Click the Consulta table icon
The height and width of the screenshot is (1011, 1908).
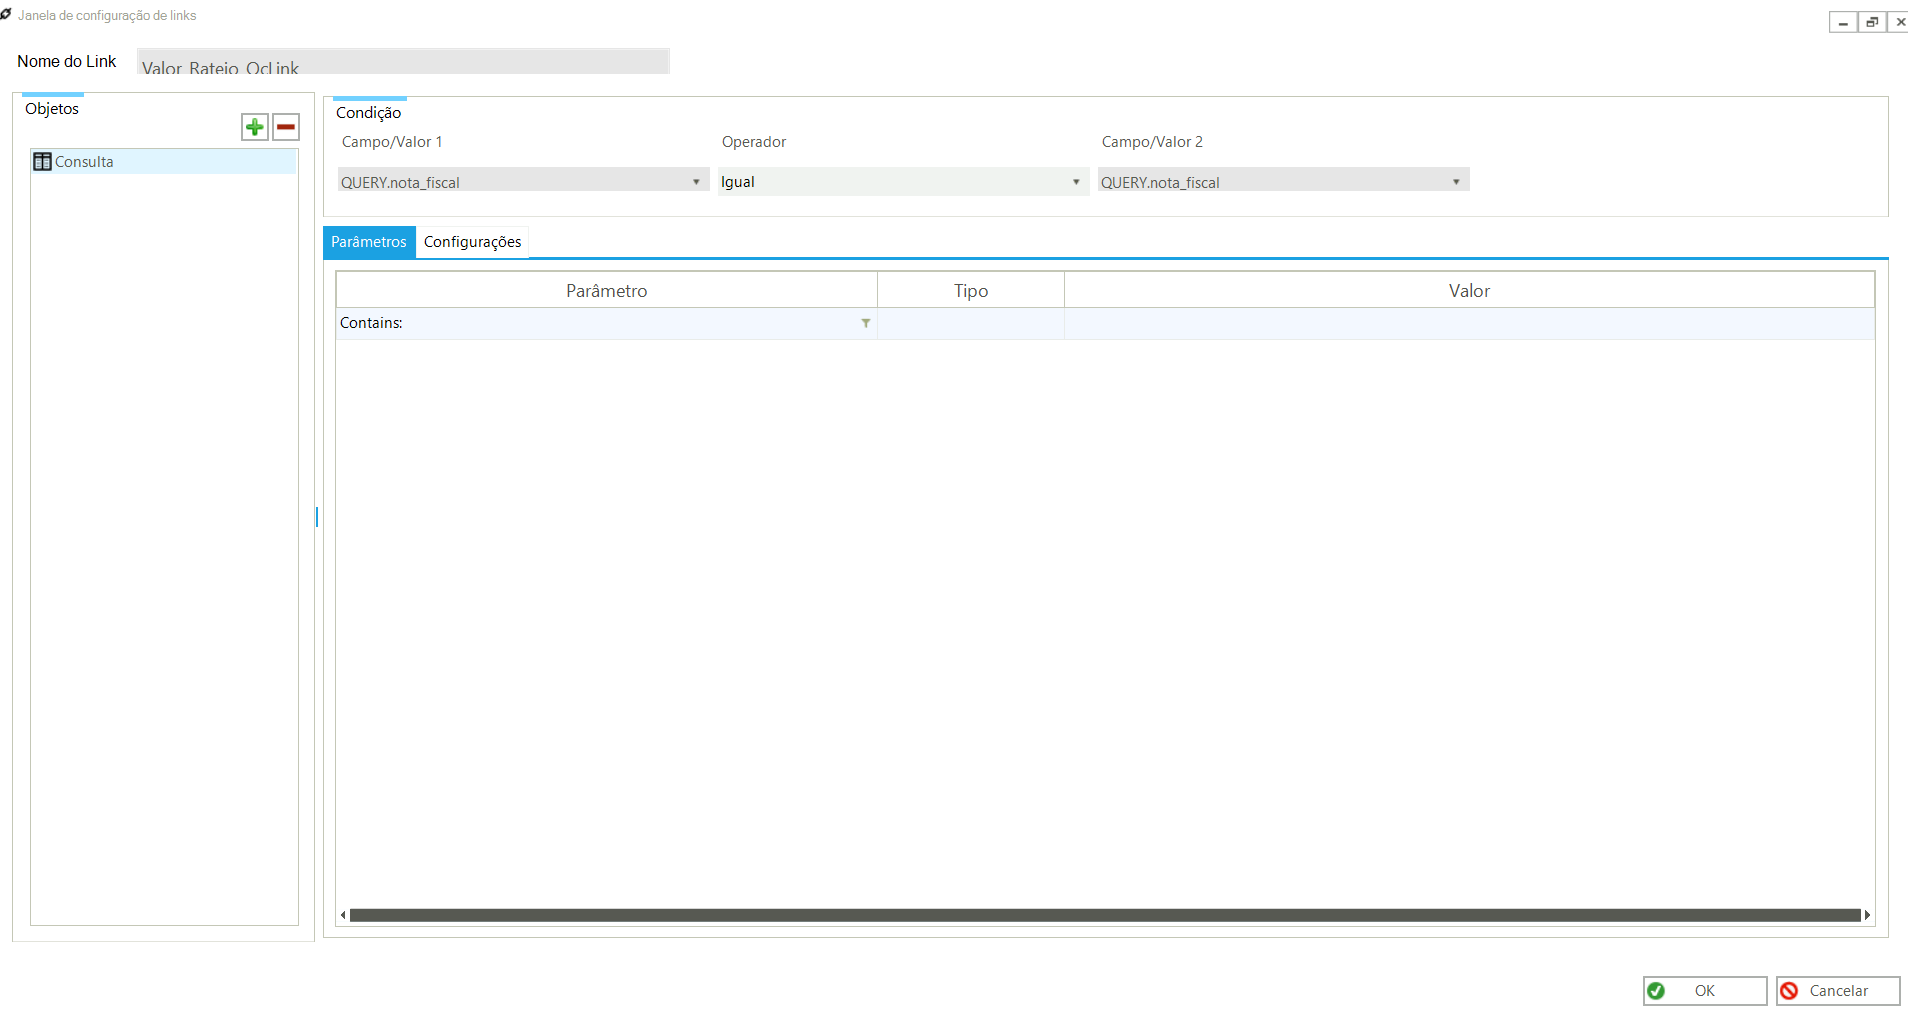tap(42, 162)
